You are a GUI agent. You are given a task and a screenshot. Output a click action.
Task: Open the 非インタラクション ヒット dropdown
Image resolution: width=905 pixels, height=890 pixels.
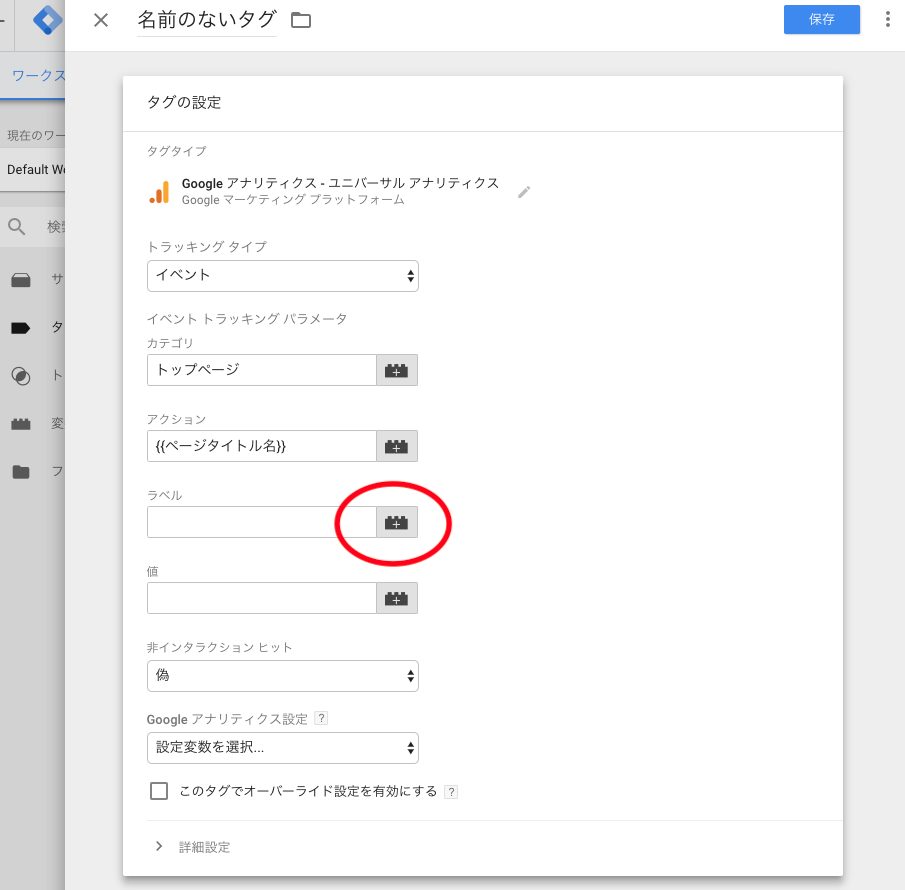(x=283, y=676)
